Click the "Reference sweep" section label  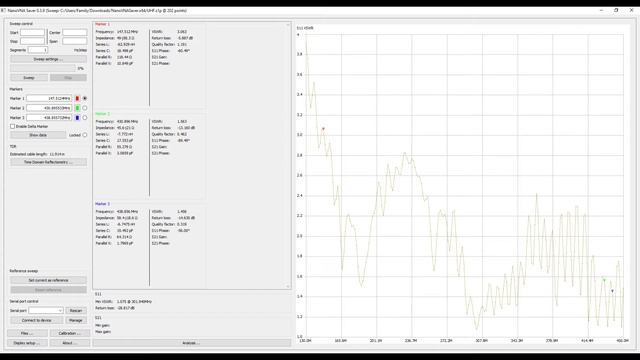(24, 271)
